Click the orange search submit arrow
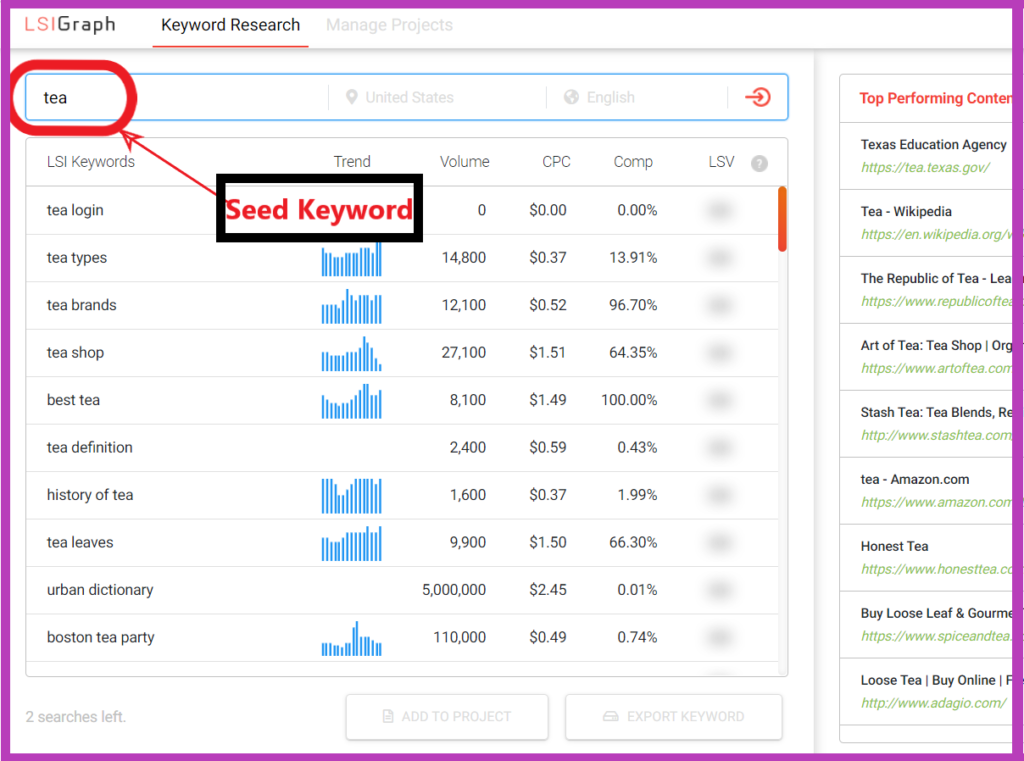Image resolution: width=1024 pixels, height=761 pixels. click(x=758, y=97)
